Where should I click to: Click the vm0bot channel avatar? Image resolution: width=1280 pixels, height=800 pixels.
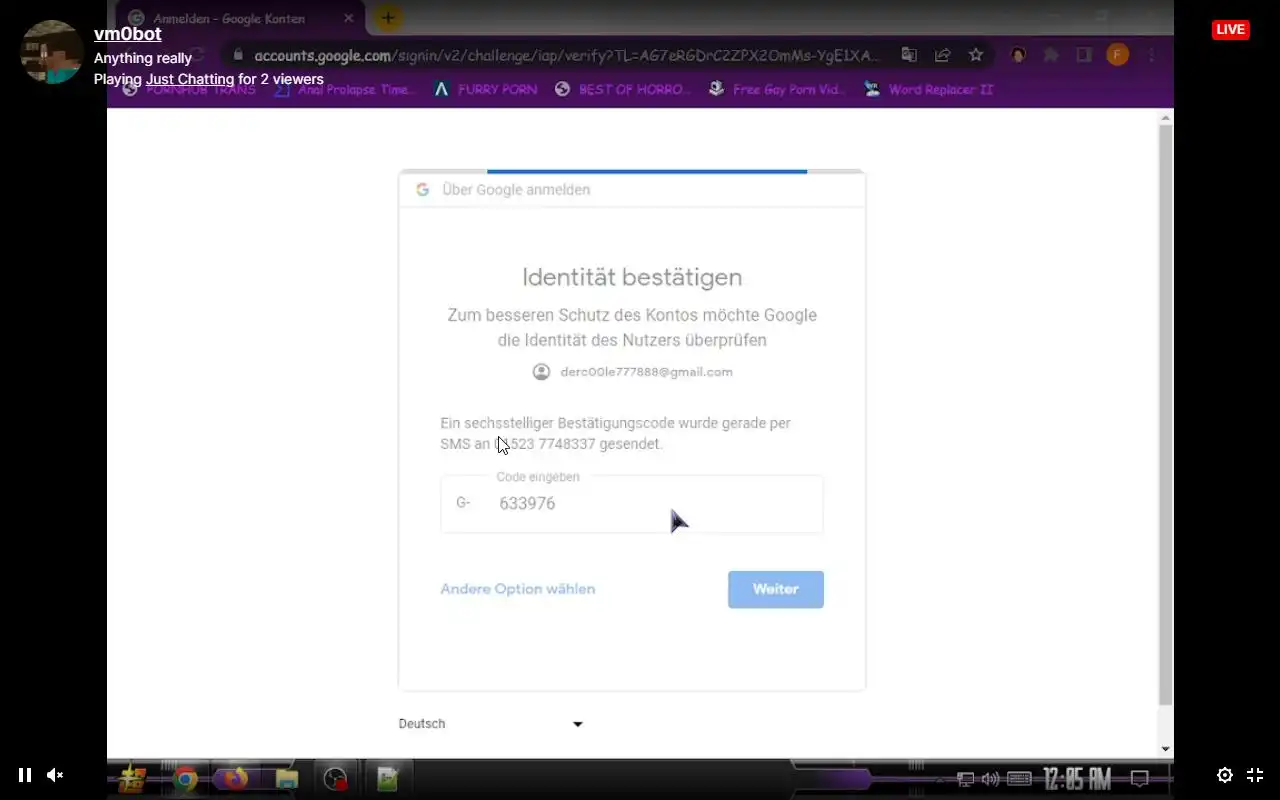[x=52, y=52]
